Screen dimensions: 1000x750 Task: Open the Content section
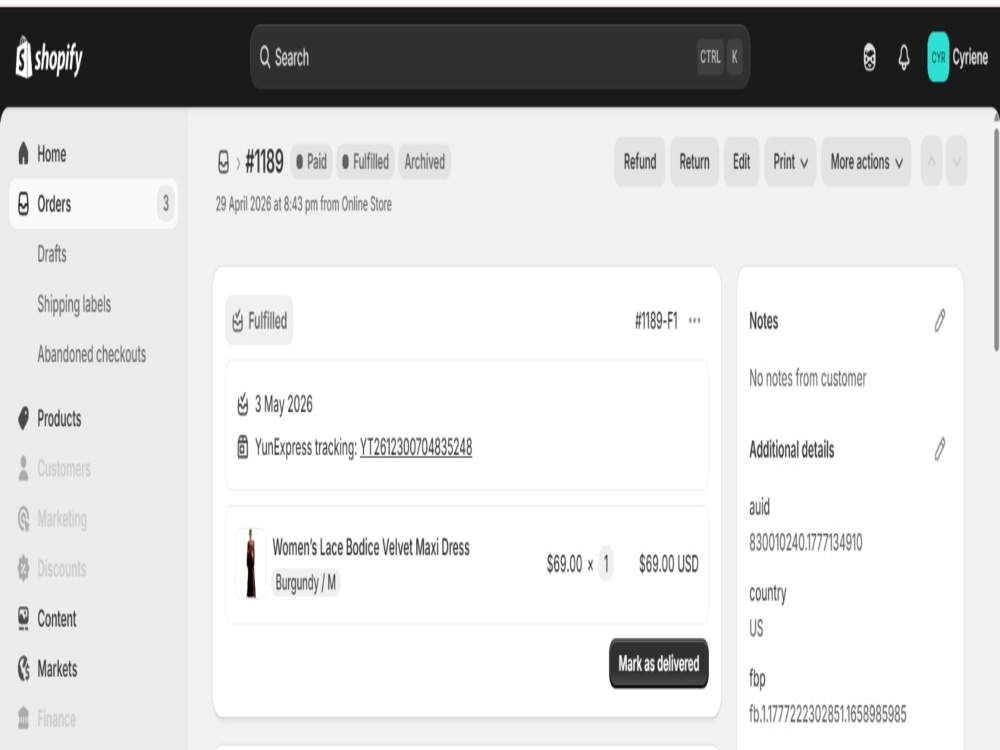pos(93,619)
